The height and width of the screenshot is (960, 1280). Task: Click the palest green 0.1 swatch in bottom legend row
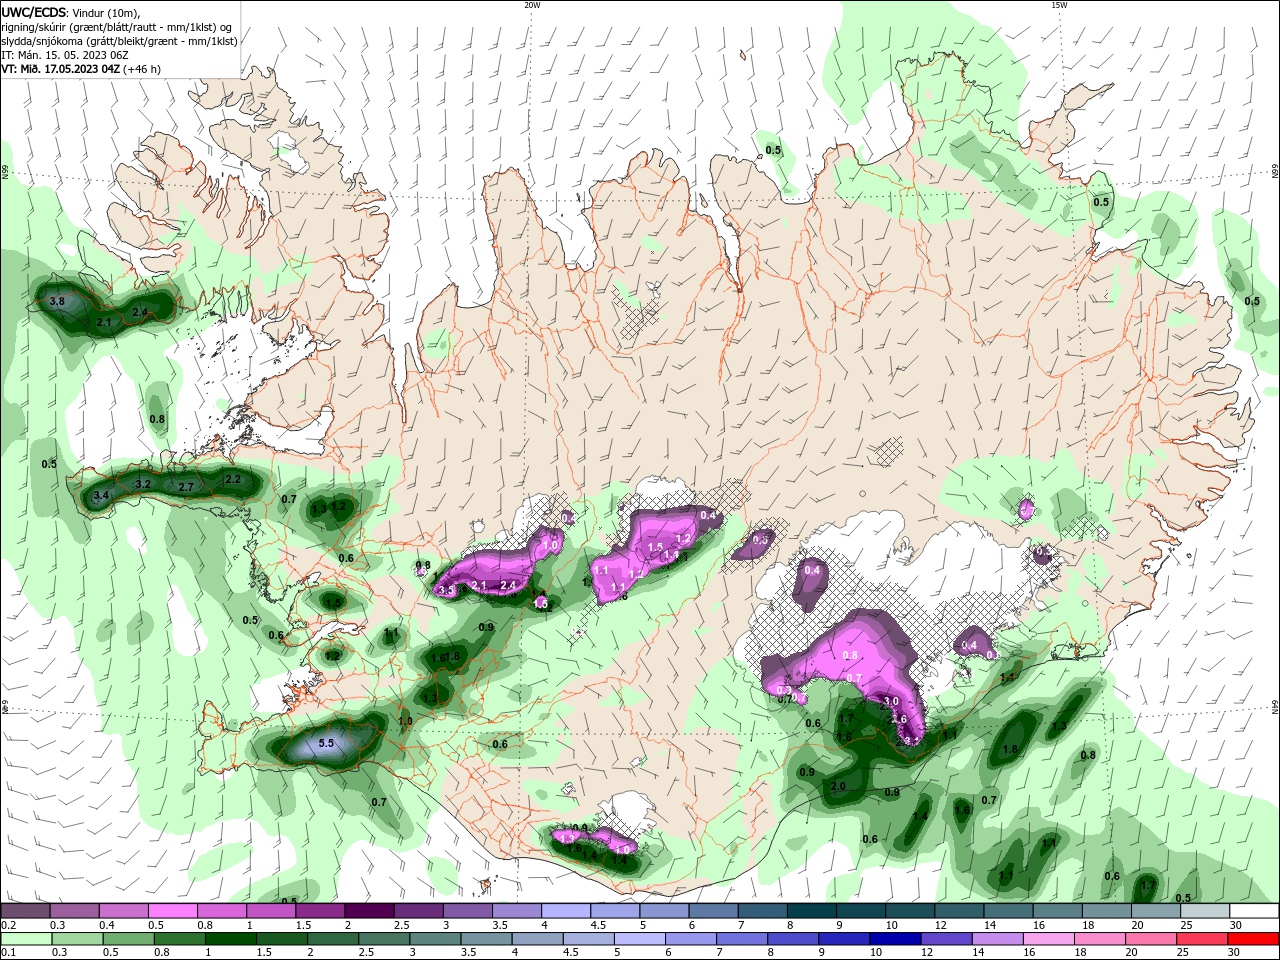pyautogui.click(x=24, y=939)
